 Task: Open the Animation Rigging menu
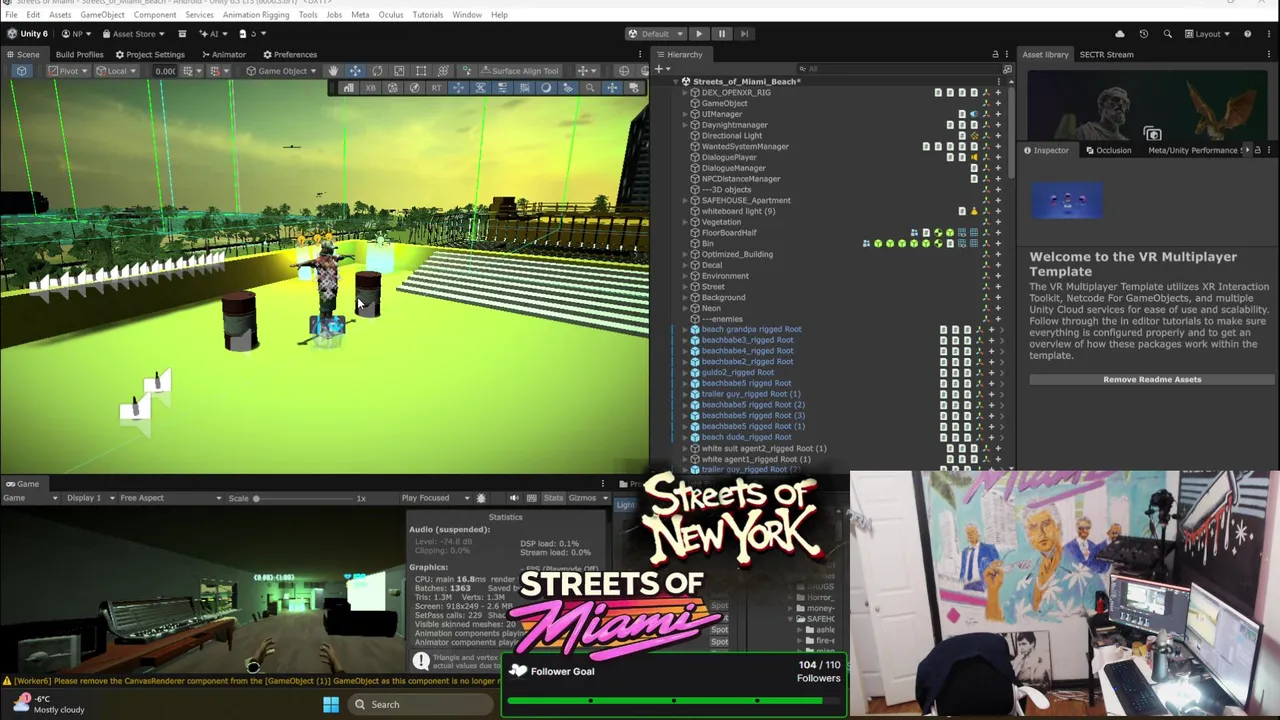(x=256, y=15)
